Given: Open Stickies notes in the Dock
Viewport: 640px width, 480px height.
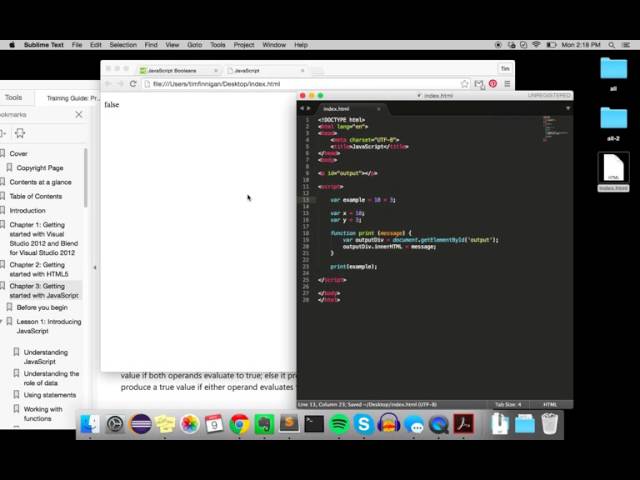Looking at the screenshot, I should point(165,424).
